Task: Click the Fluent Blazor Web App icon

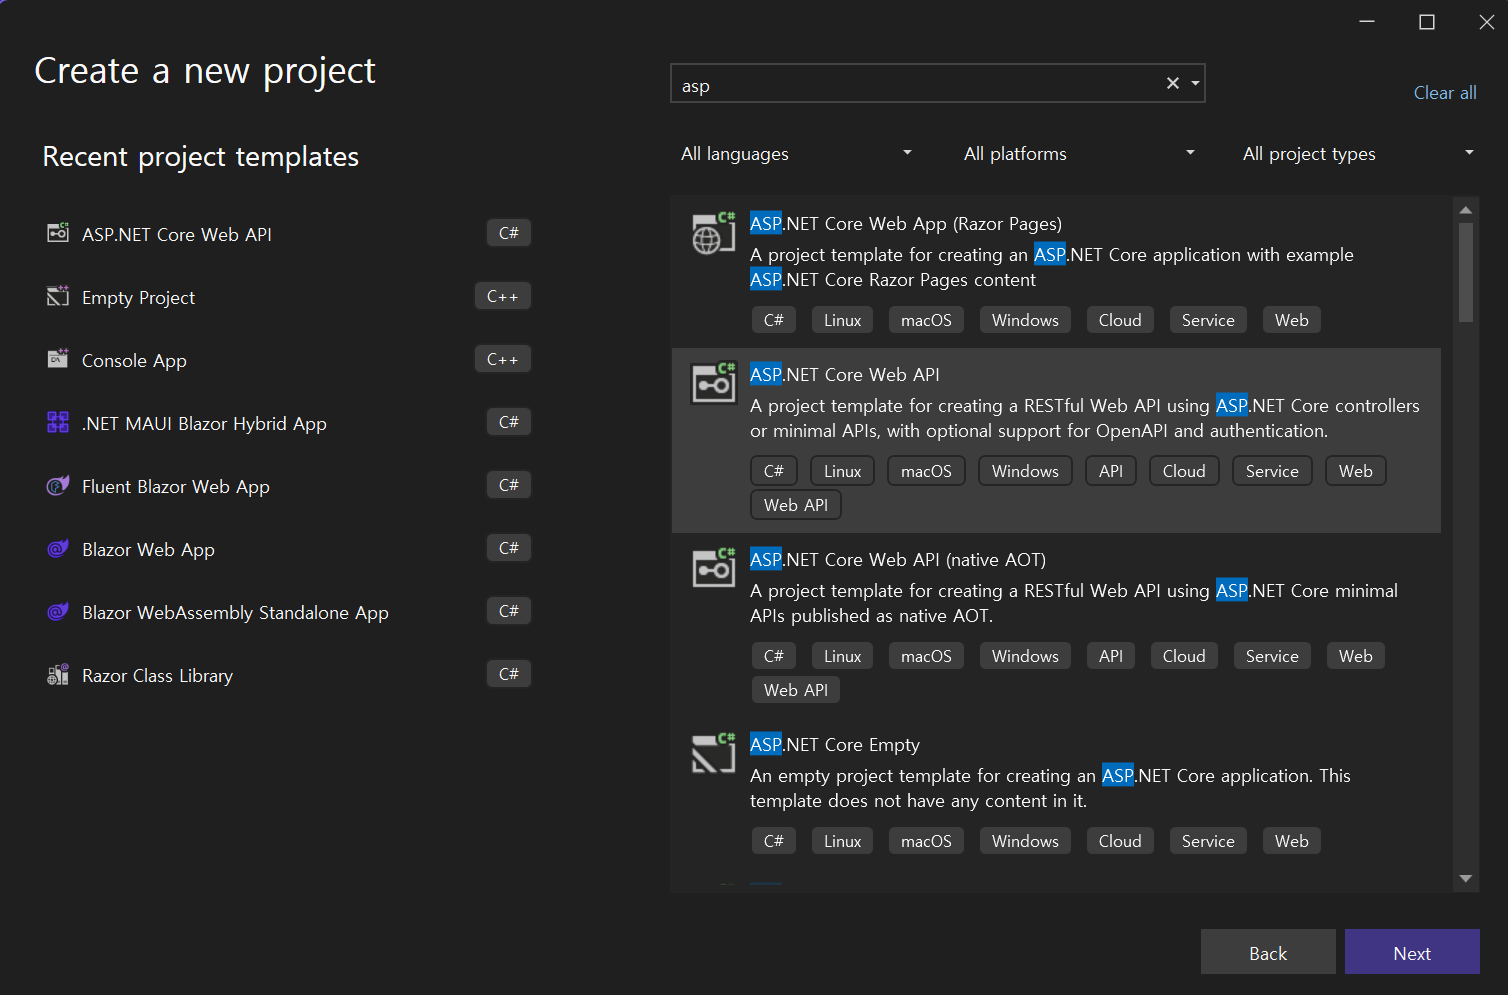Action: [58, 485]
